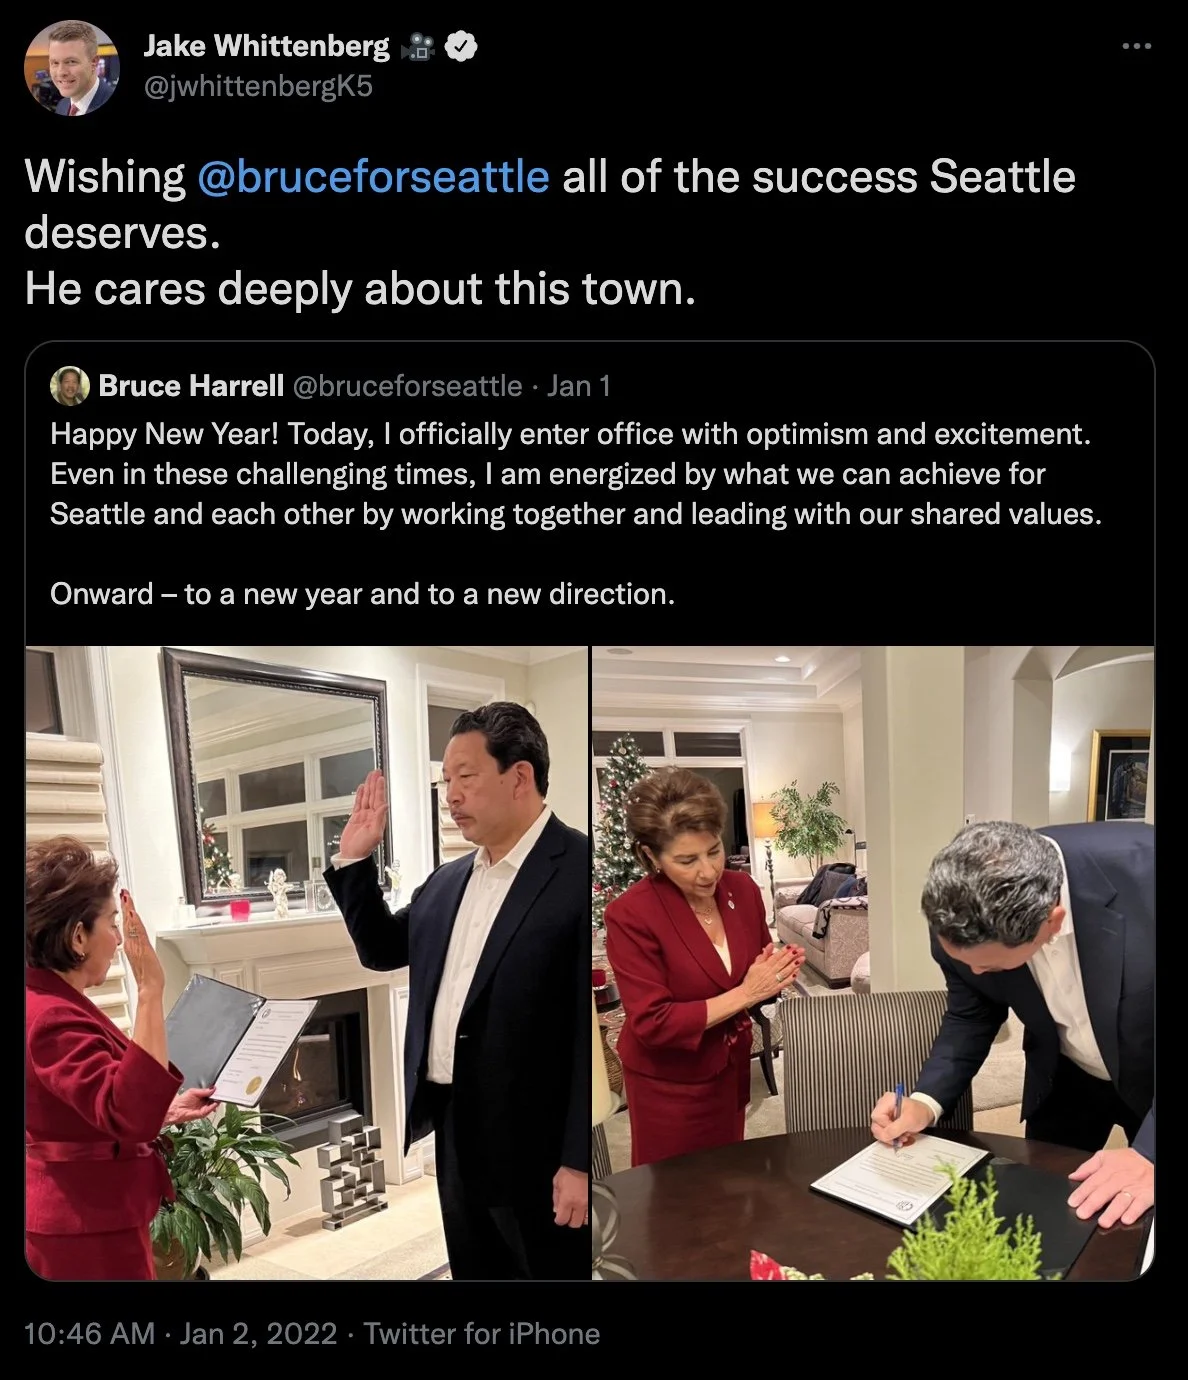Image resolution: width=1188 pixels, height=1380 pixels.
Task: Click 'Wishing' at the start of the tweet
Action: (104, 177)
